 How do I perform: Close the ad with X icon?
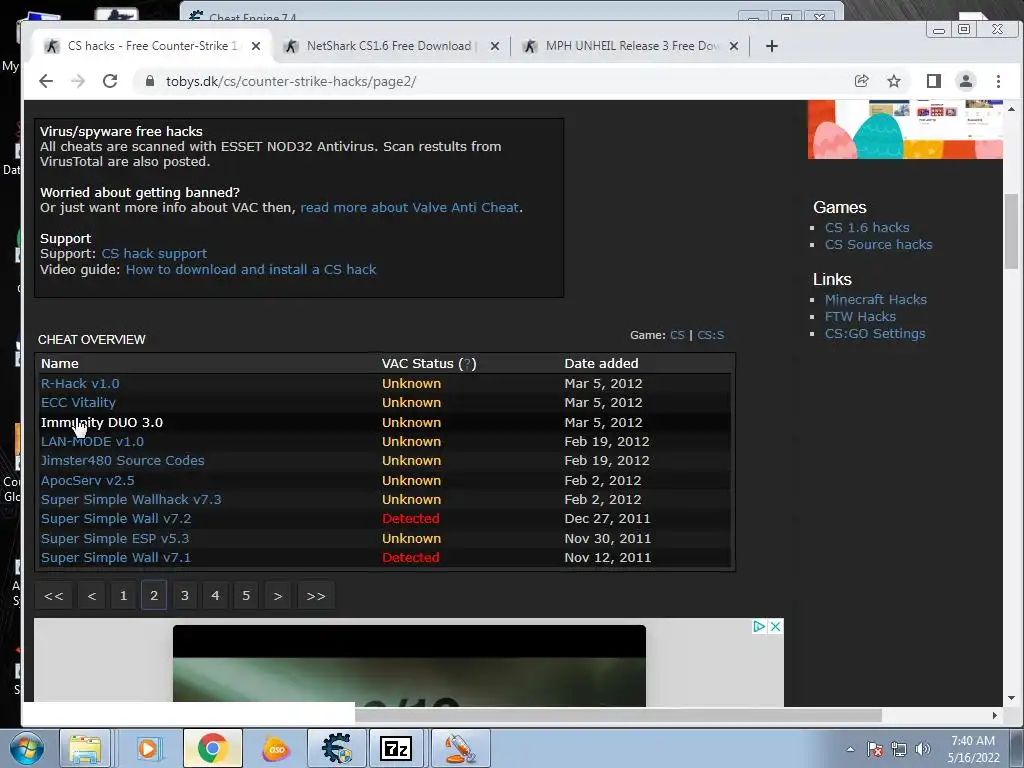[775, 626]
